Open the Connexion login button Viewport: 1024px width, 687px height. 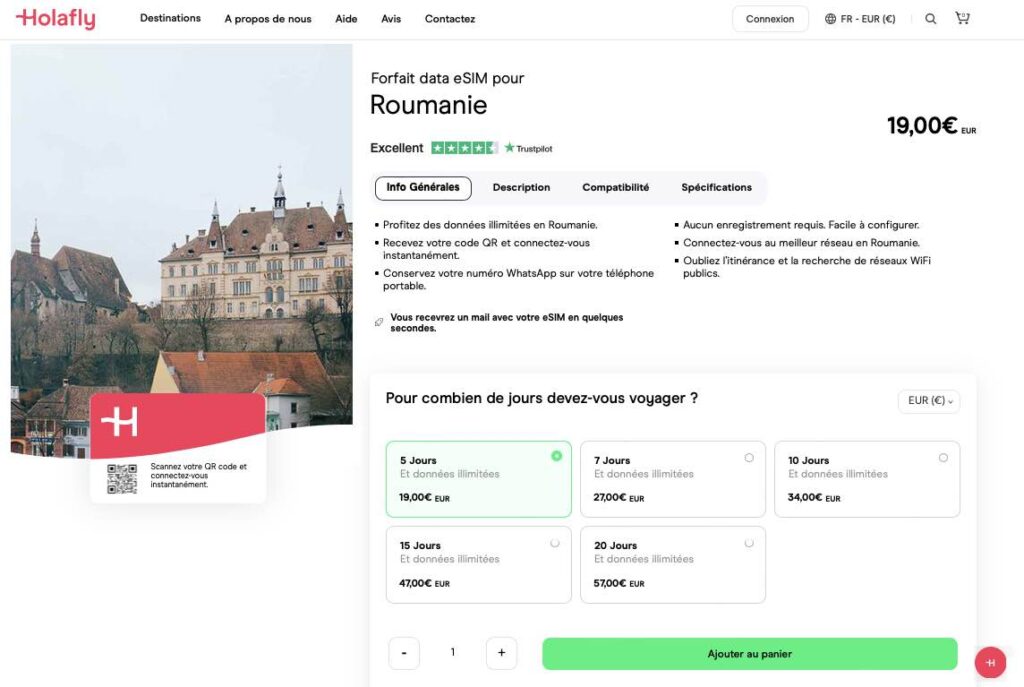coord(770,18)
